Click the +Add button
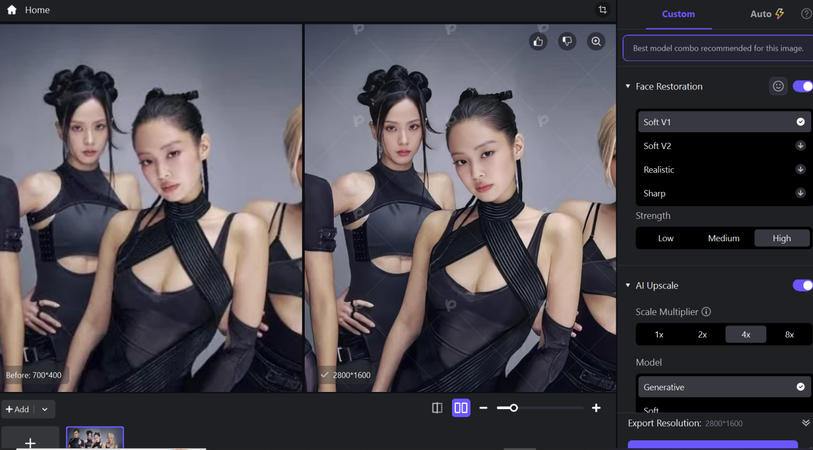The image size is (813, 450). pyautogui.click(x=18, y=409)
